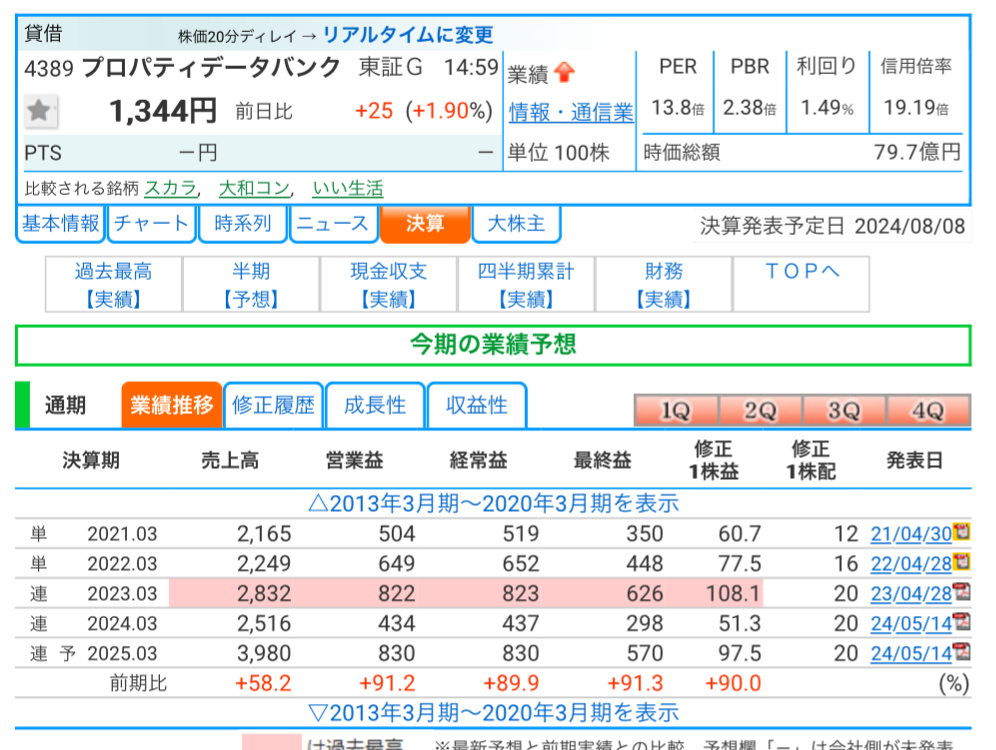Click the 営業益 column header
This screenshot has height=750, width=996.
(354, 460)
